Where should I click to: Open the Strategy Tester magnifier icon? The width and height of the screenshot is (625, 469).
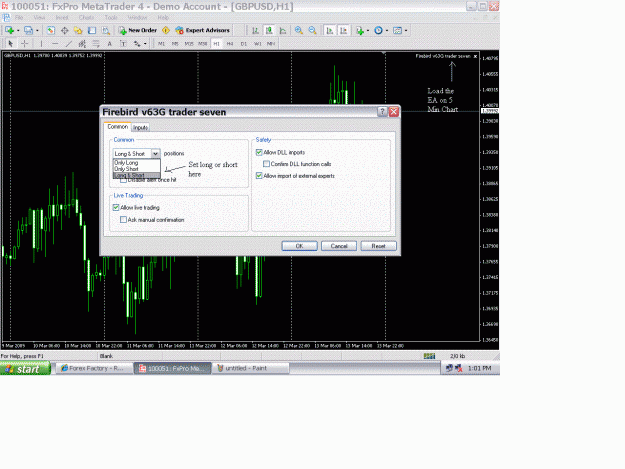(105, 30)
